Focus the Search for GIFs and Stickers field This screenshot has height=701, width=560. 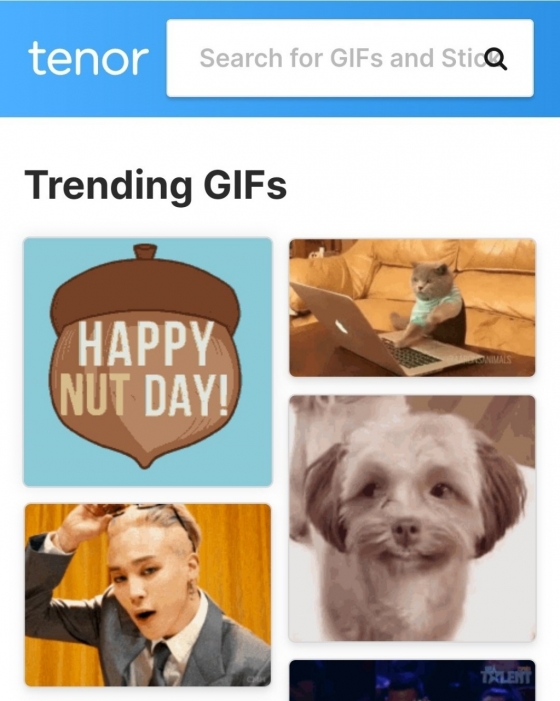pos(350,58)
